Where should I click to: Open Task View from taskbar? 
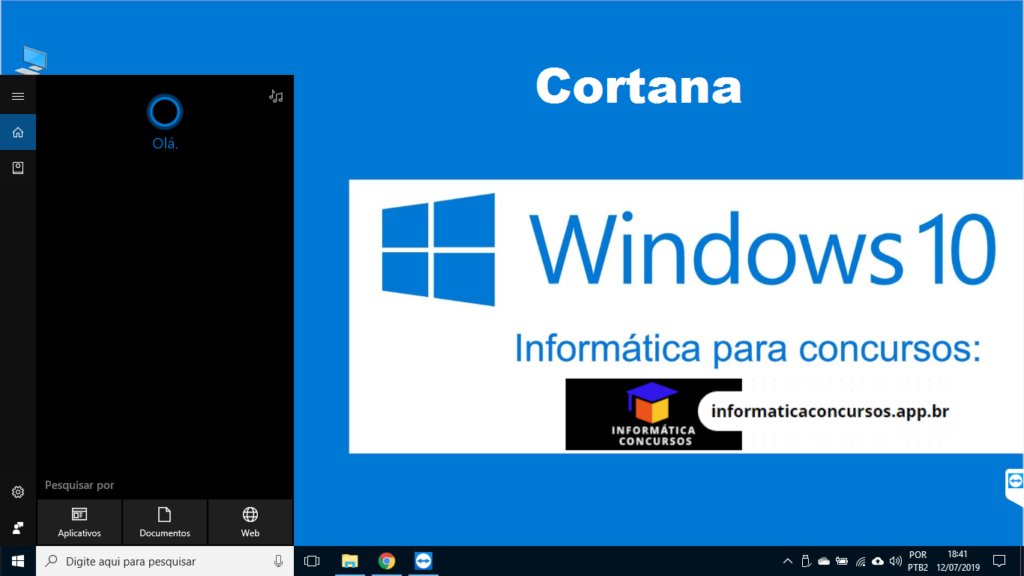point(311,561)
